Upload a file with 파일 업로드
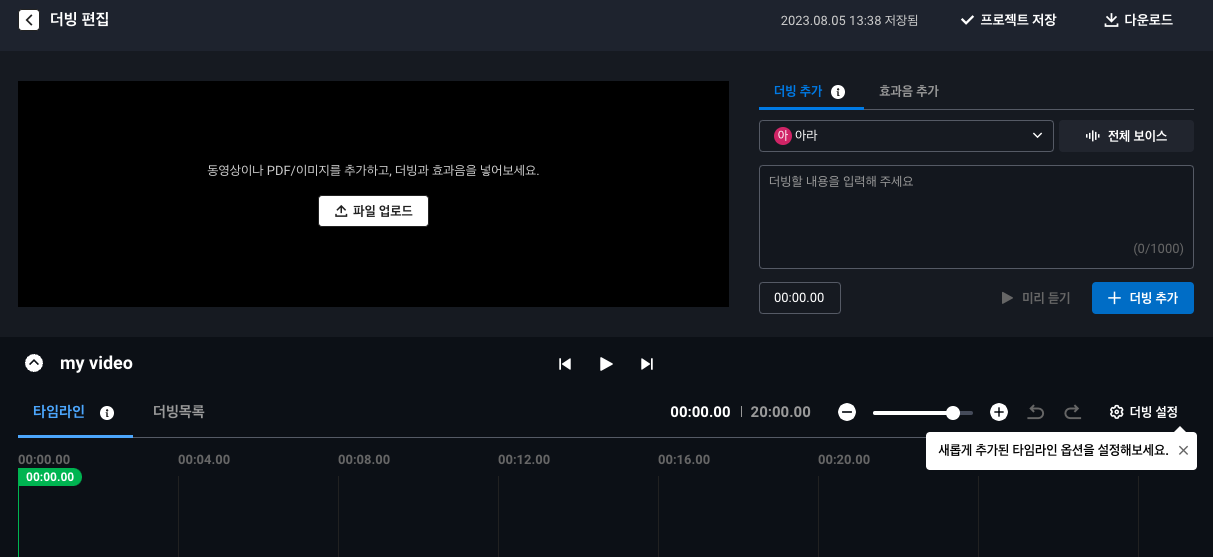1213x557 pixels. 373,211
